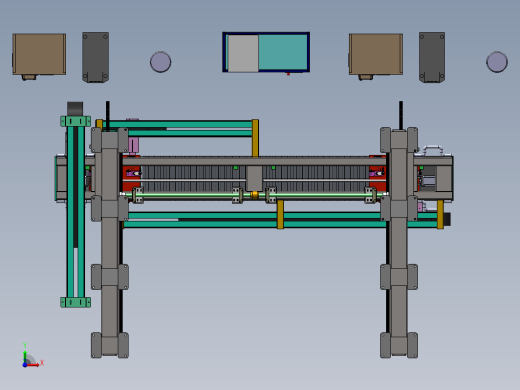The width and height of the screenshot is (520, 390).
Task: Select the vertical green rail on the left
Action: (75, 212)
